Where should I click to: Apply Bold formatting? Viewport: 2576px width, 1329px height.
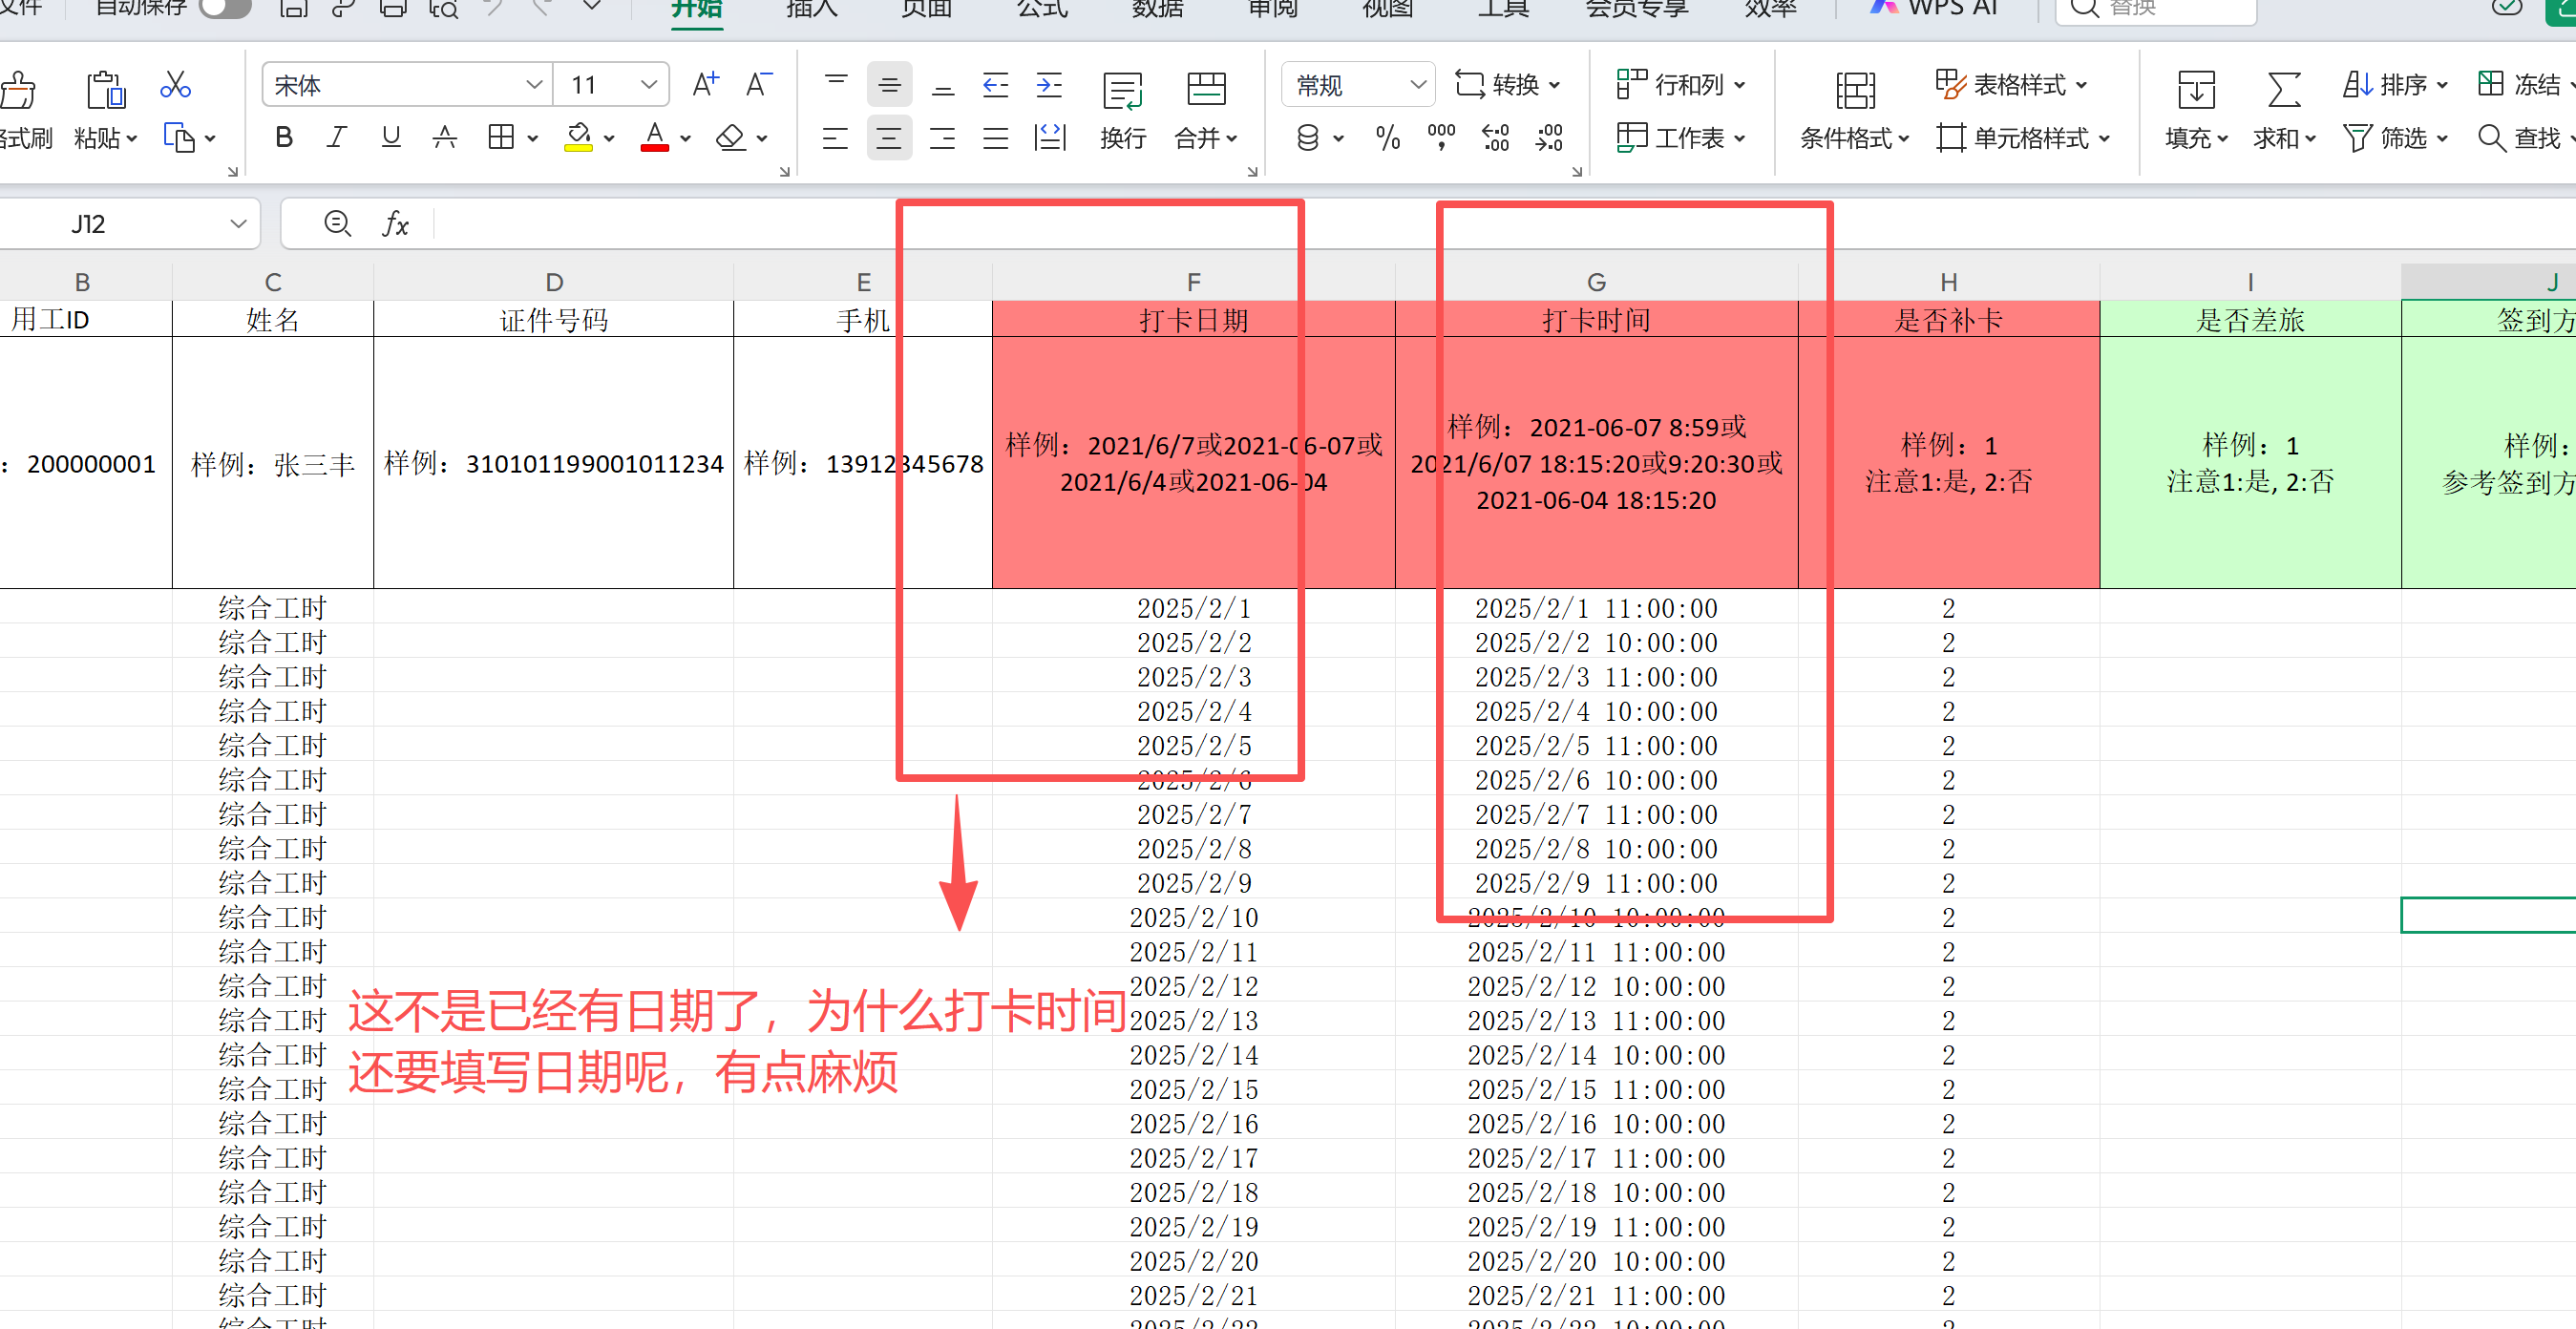pyautogui.click(x=284, y=137)
